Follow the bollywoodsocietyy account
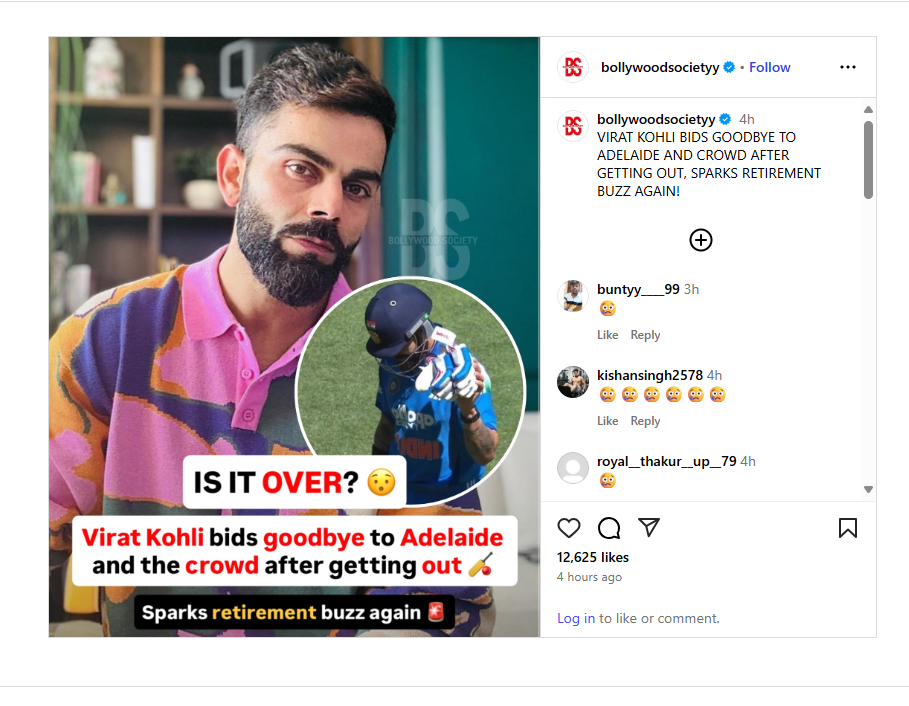 point(769,67)
